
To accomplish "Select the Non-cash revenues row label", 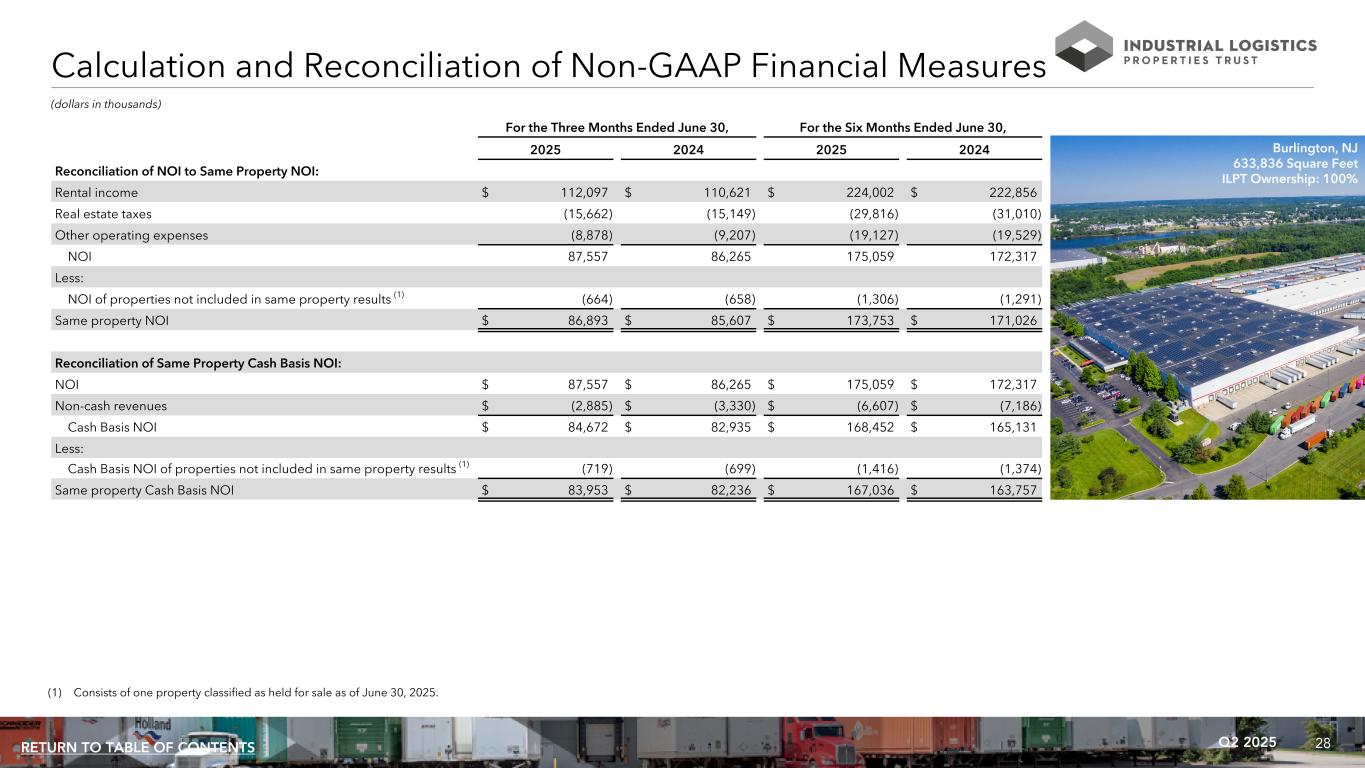I will click(x=110, y=406).
